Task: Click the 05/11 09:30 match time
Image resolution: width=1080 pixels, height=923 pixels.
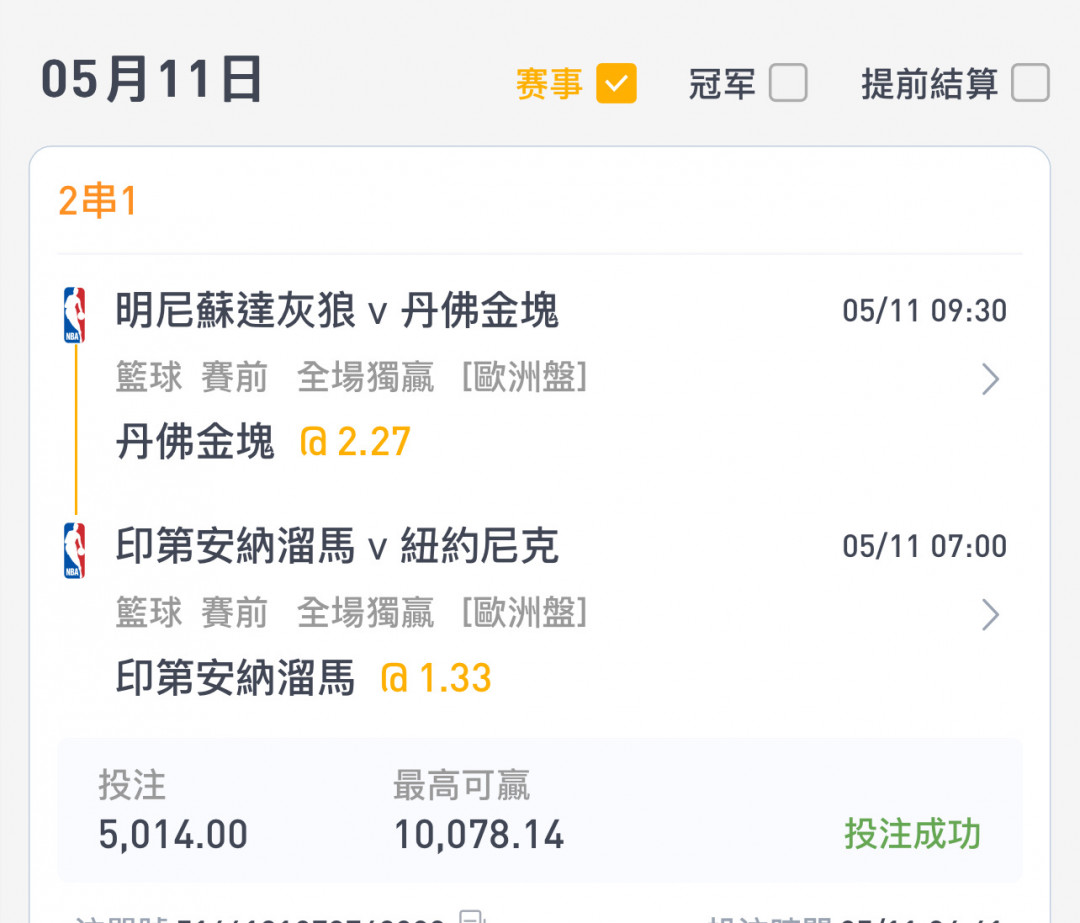Action: coord(924,311)
